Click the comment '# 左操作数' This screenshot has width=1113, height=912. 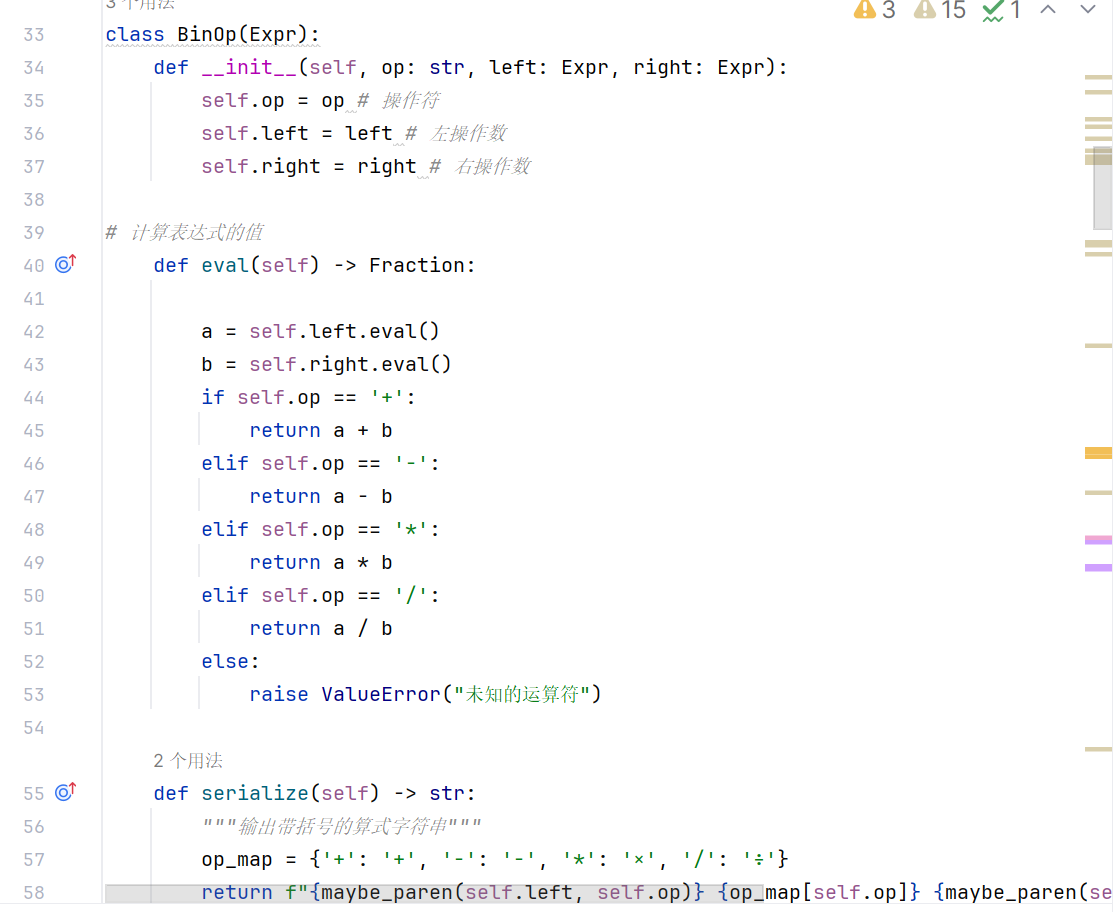pos(456,133)
